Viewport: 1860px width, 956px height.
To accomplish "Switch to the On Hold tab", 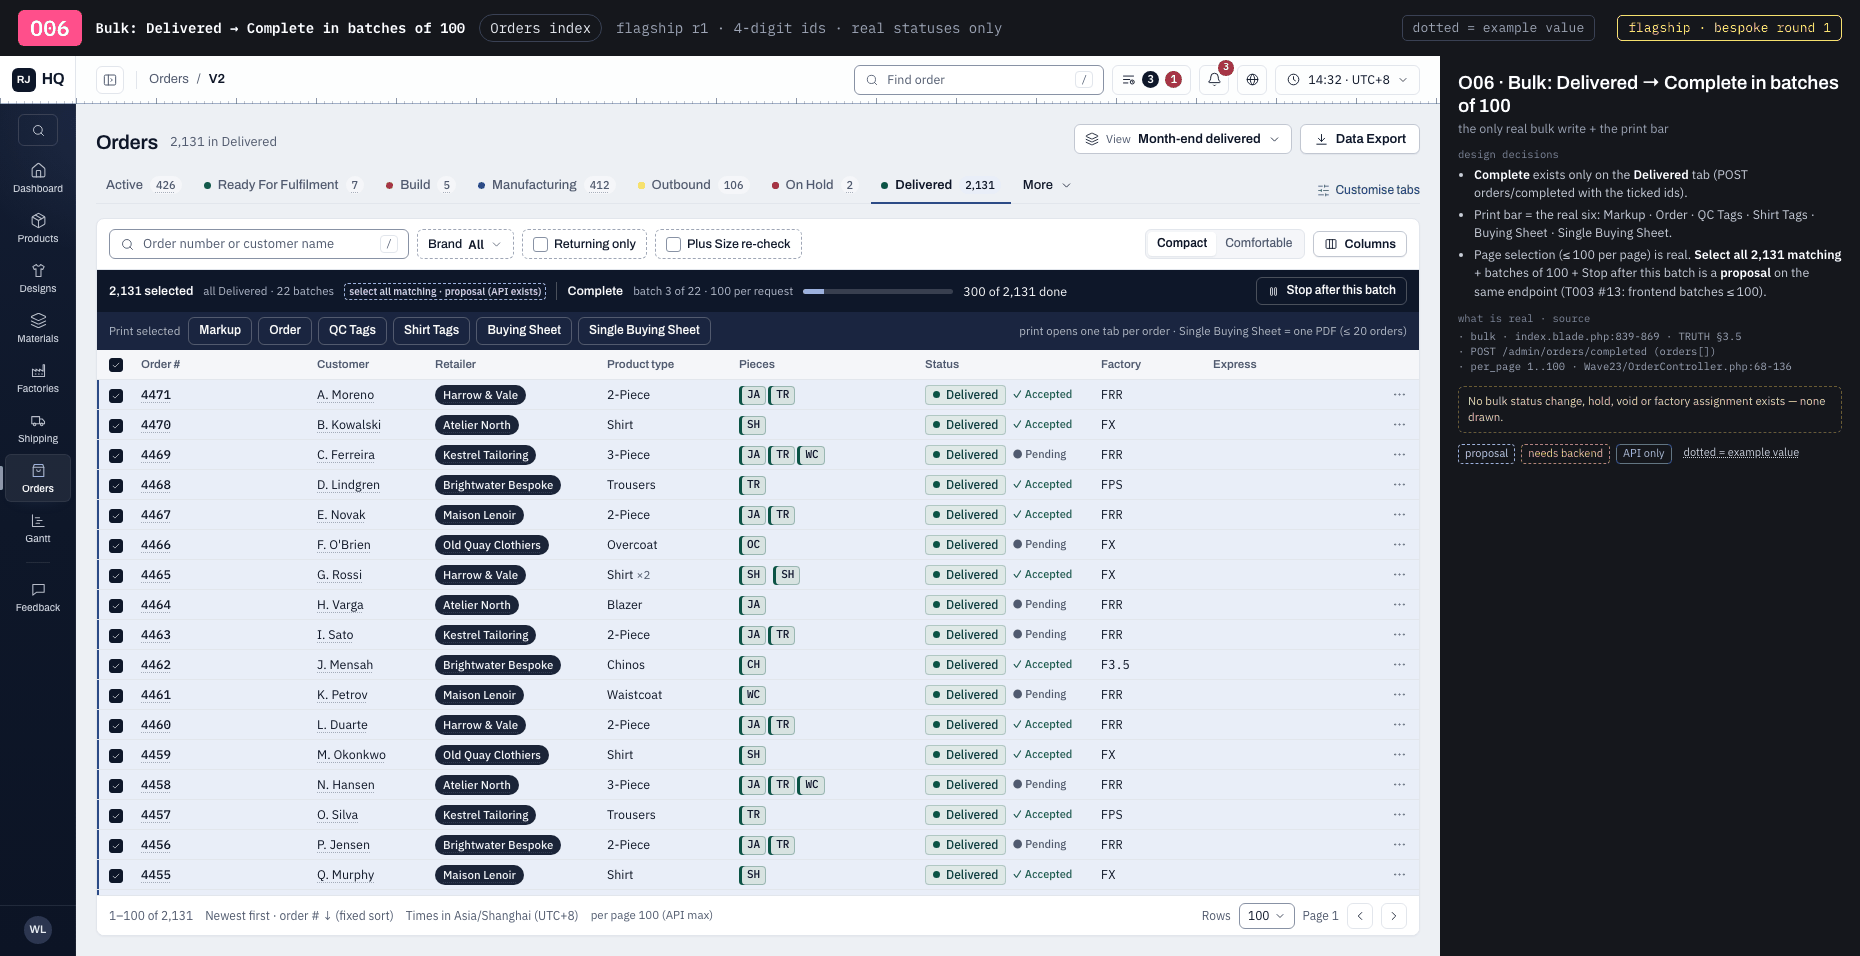I will tap(813, 185).
